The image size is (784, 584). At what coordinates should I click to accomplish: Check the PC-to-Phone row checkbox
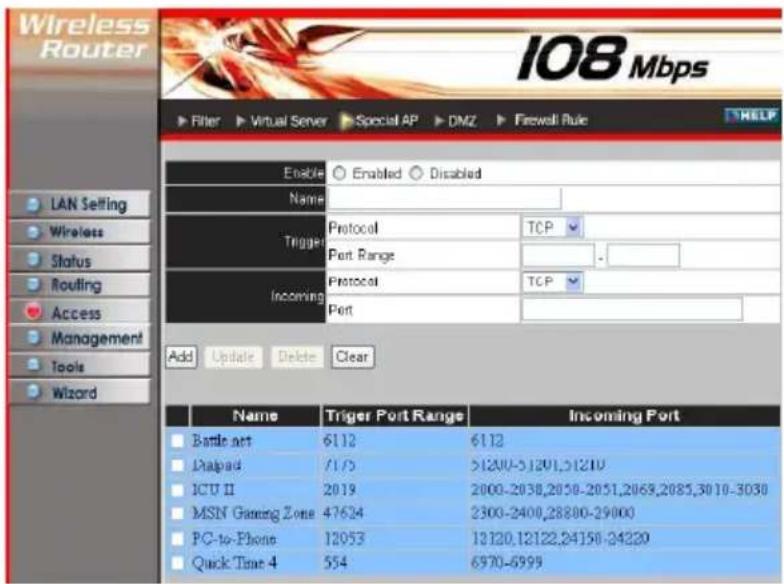[x=178, y=538]
